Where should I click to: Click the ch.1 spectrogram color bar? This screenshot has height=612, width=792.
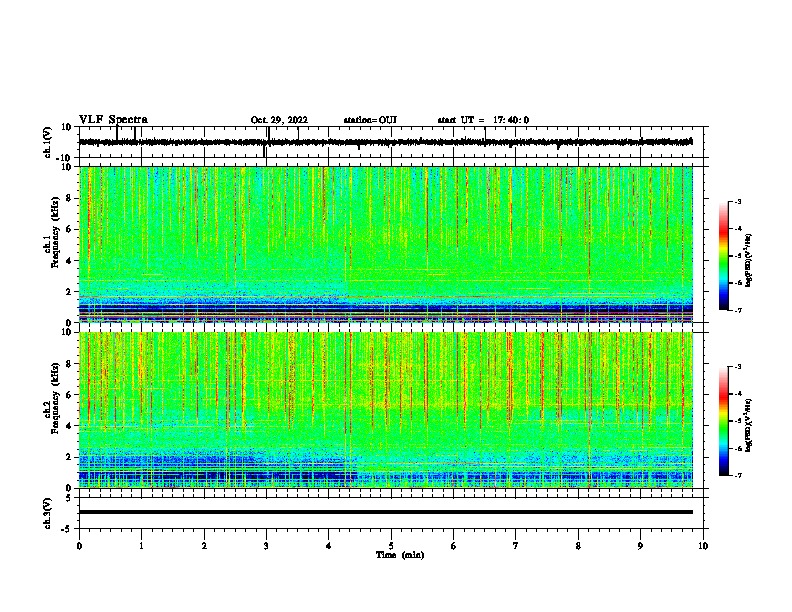pos(723,256)
